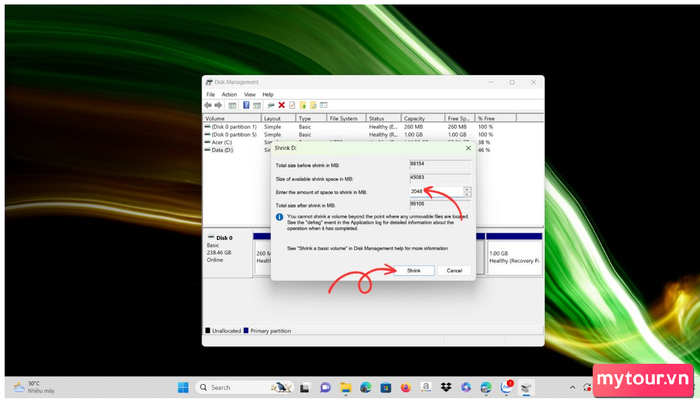Viewport: 700px width, 405px height.
Task: Click the Windows Start button
Action: [x=184, y=387]
